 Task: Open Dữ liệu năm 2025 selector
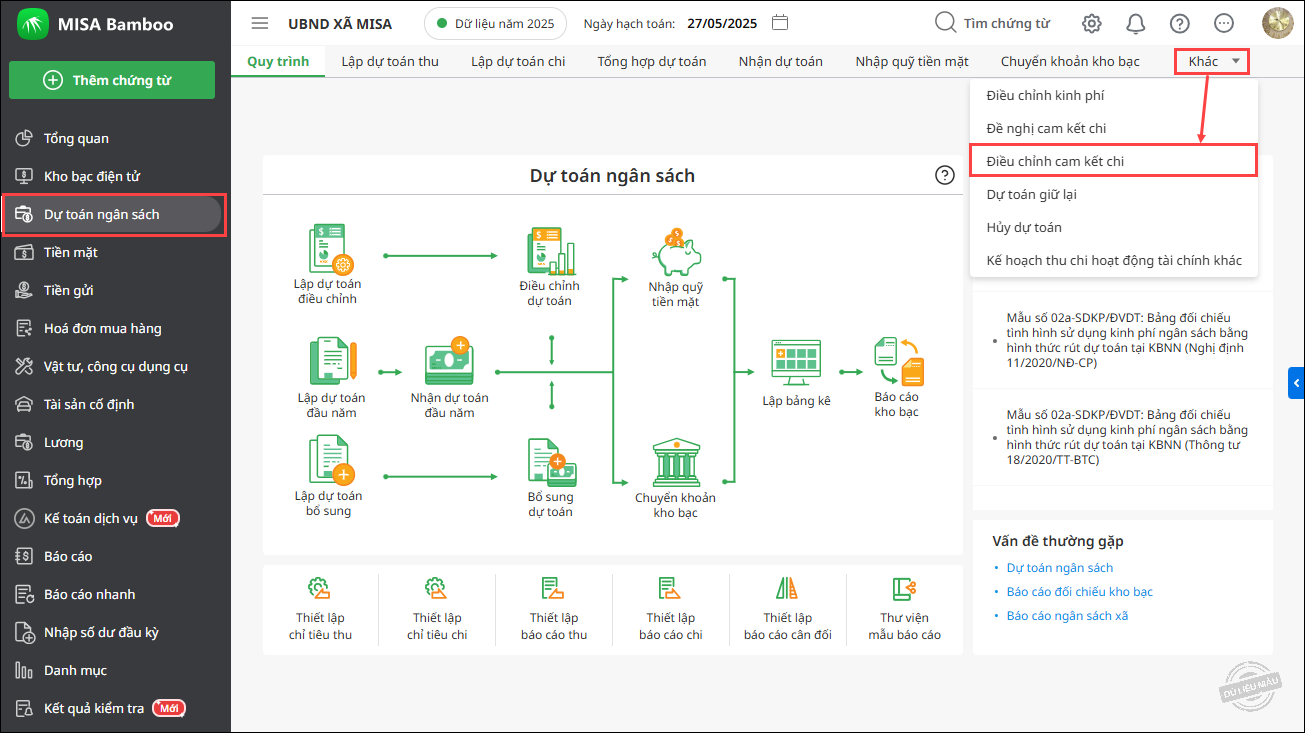coord(495,23)
